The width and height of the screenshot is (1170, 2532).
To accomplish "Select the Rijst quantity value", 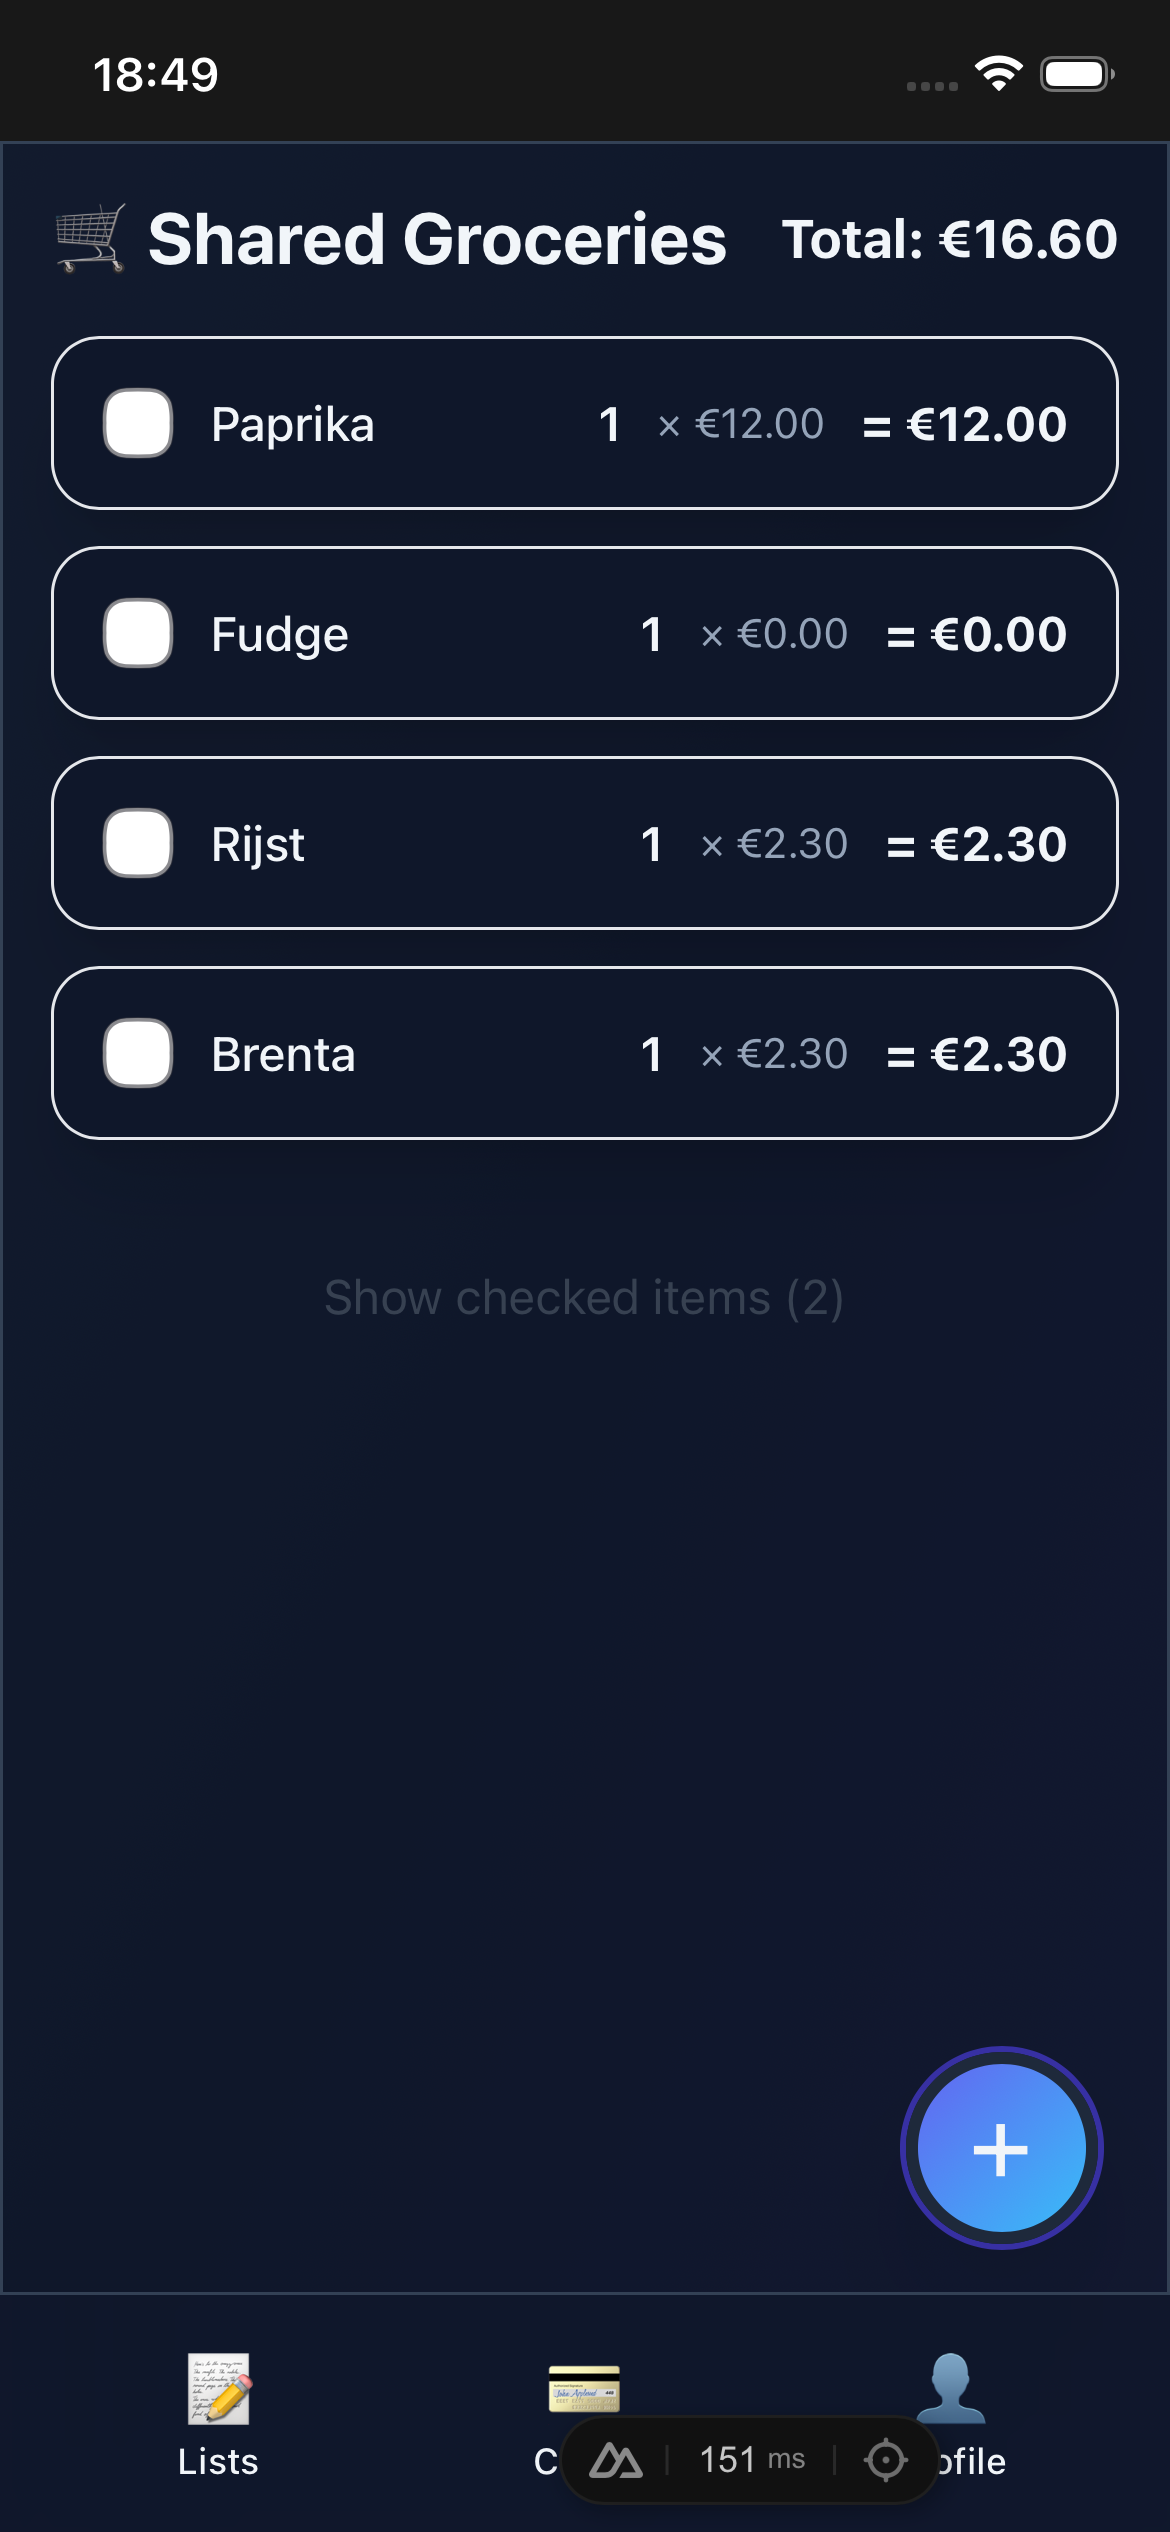I will click(651, 844).
